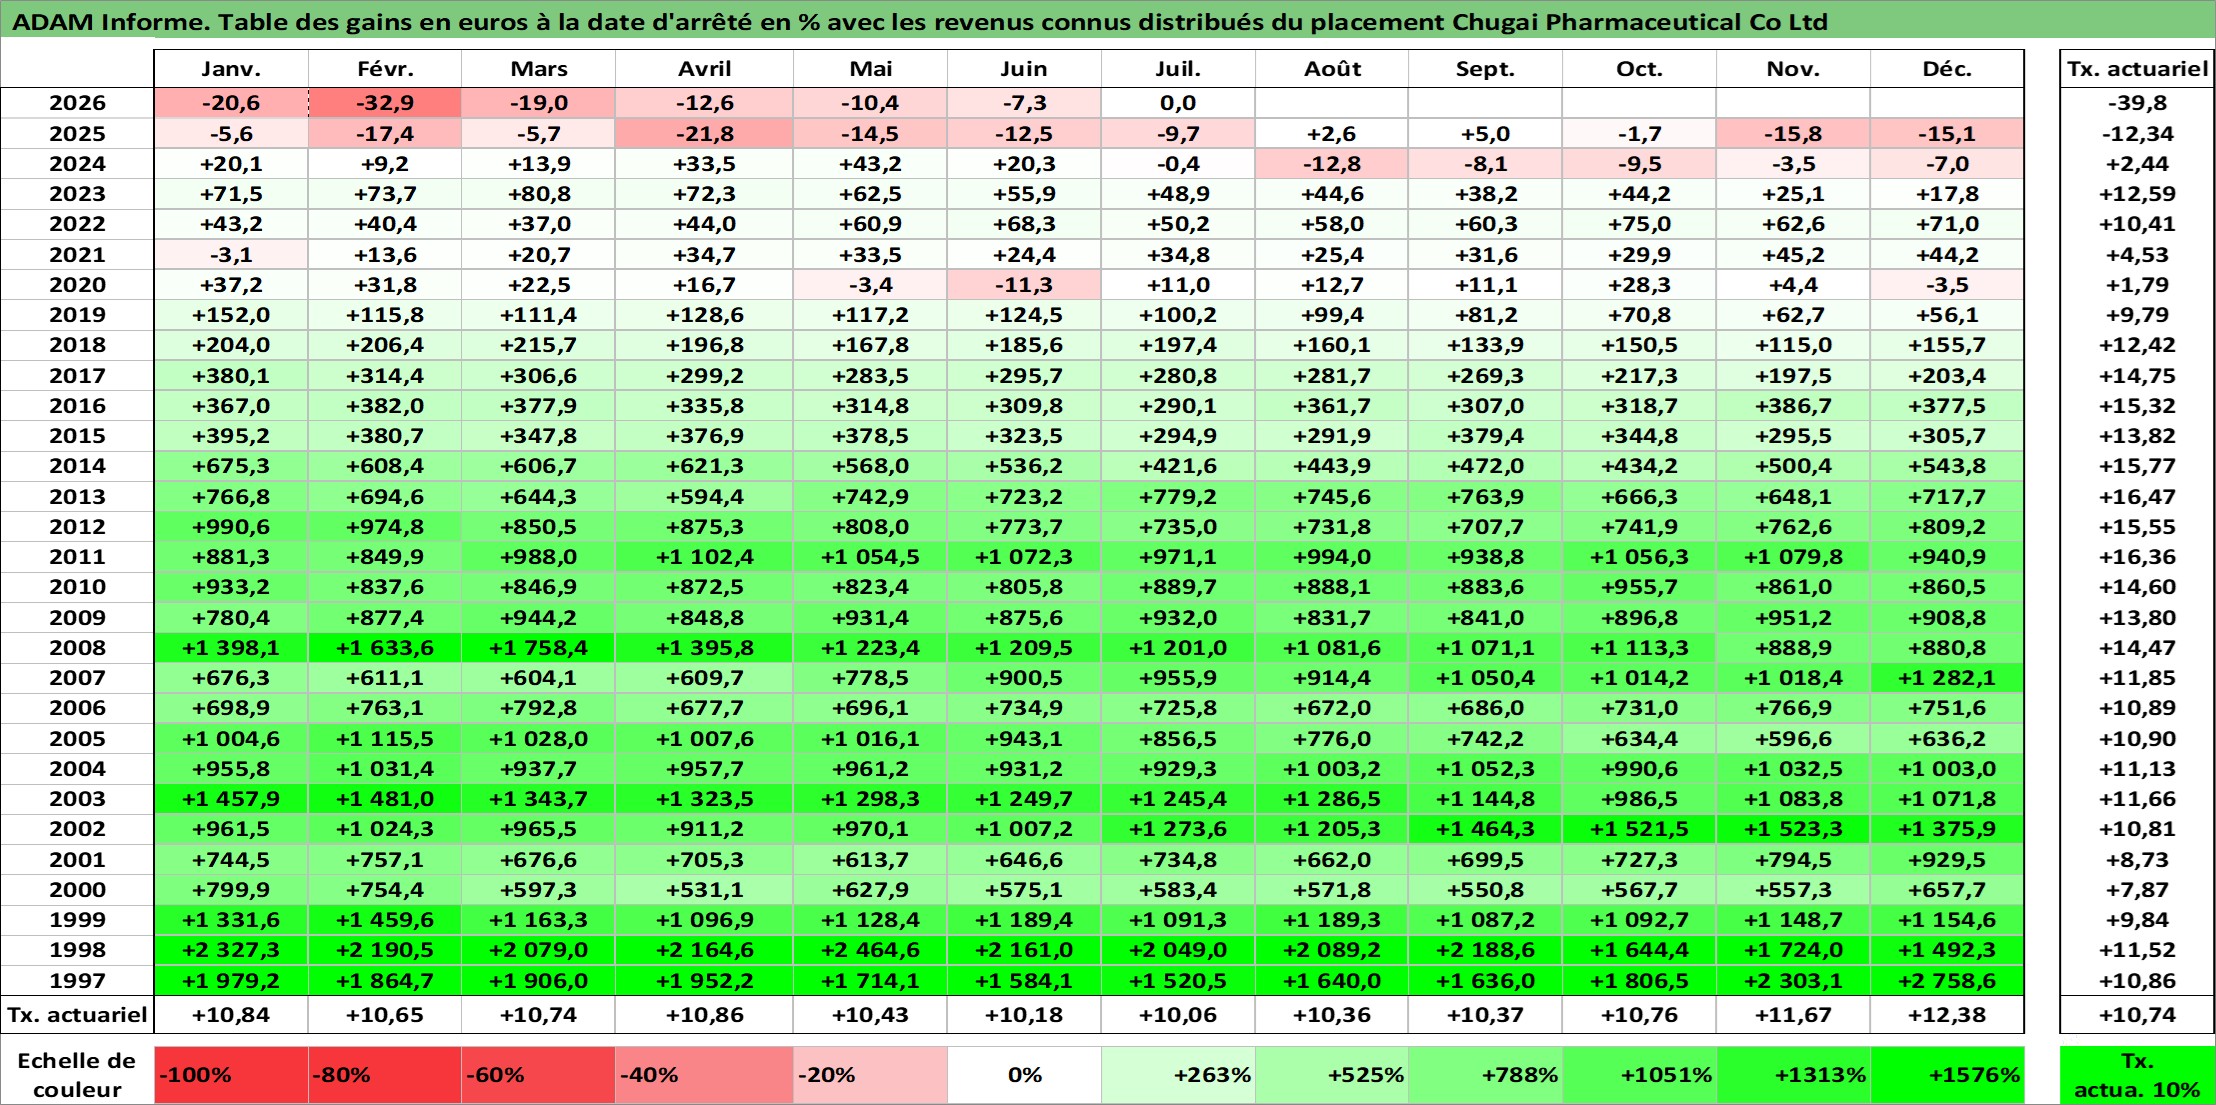Screen dimensions: 2216x1105
Task: Select the -3,1 cell for Janv. 2021
Action: point(231,255)
